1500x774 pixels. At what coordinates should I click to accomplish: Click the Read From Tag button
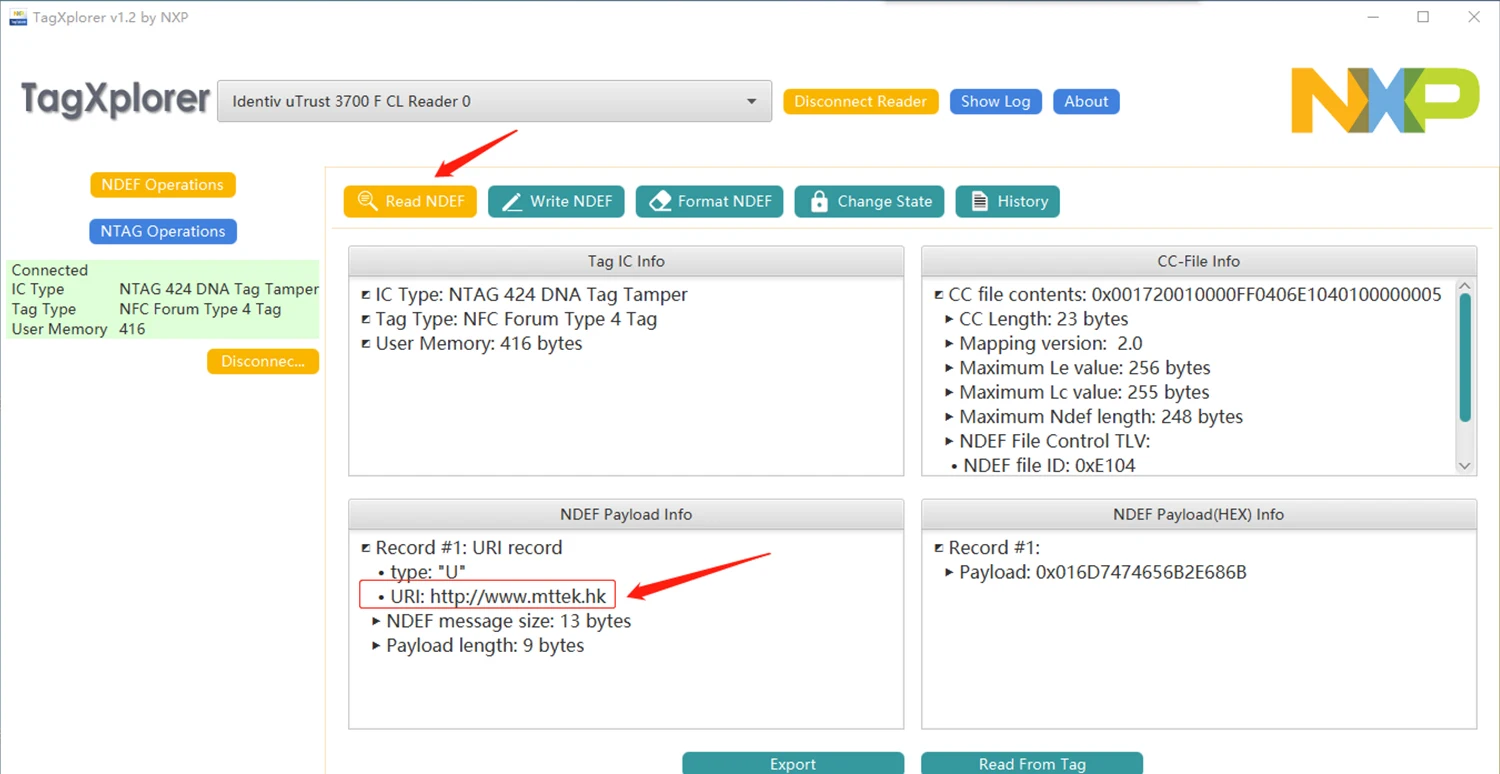(1032, 763)
